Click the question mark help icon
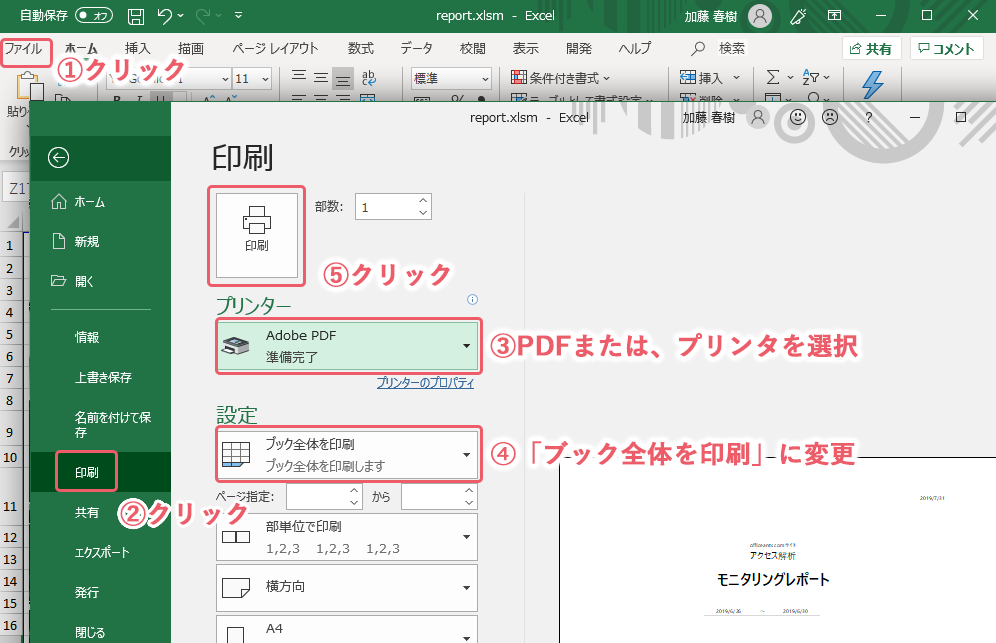This screenshot has height=643, width=996. click(x=868, y=118)
